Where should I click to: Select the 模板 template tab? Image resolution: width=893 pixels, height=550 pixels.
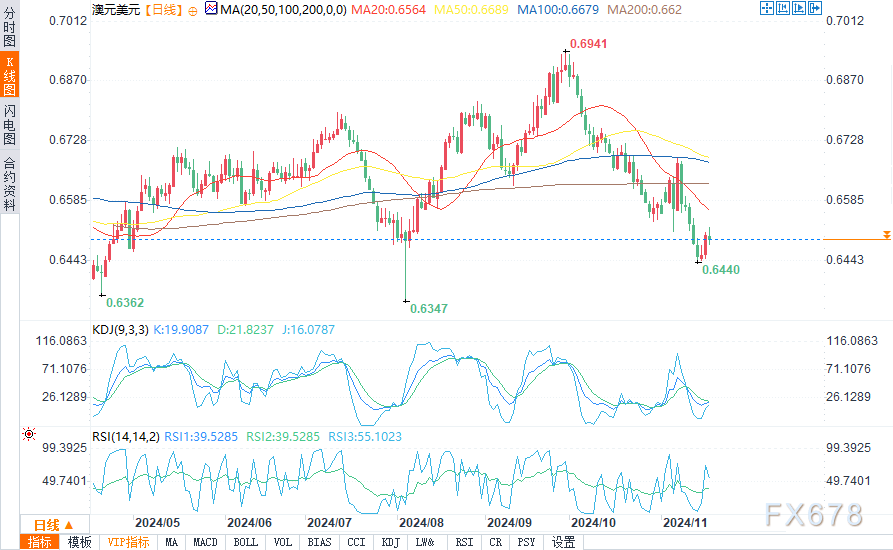pyautogui.click(x=79, y=542)
